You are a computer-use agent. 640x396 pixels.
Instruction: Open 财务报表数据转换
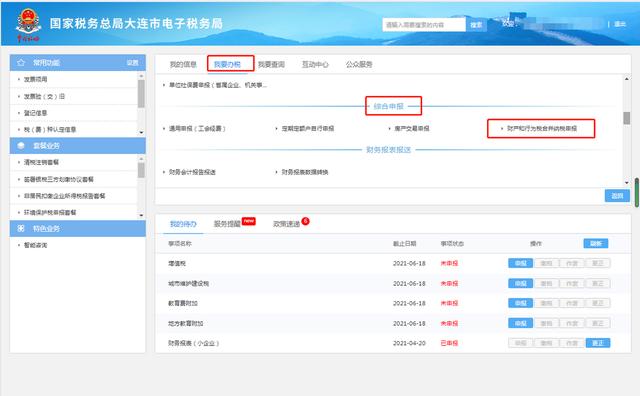click(x=305, y=172)
